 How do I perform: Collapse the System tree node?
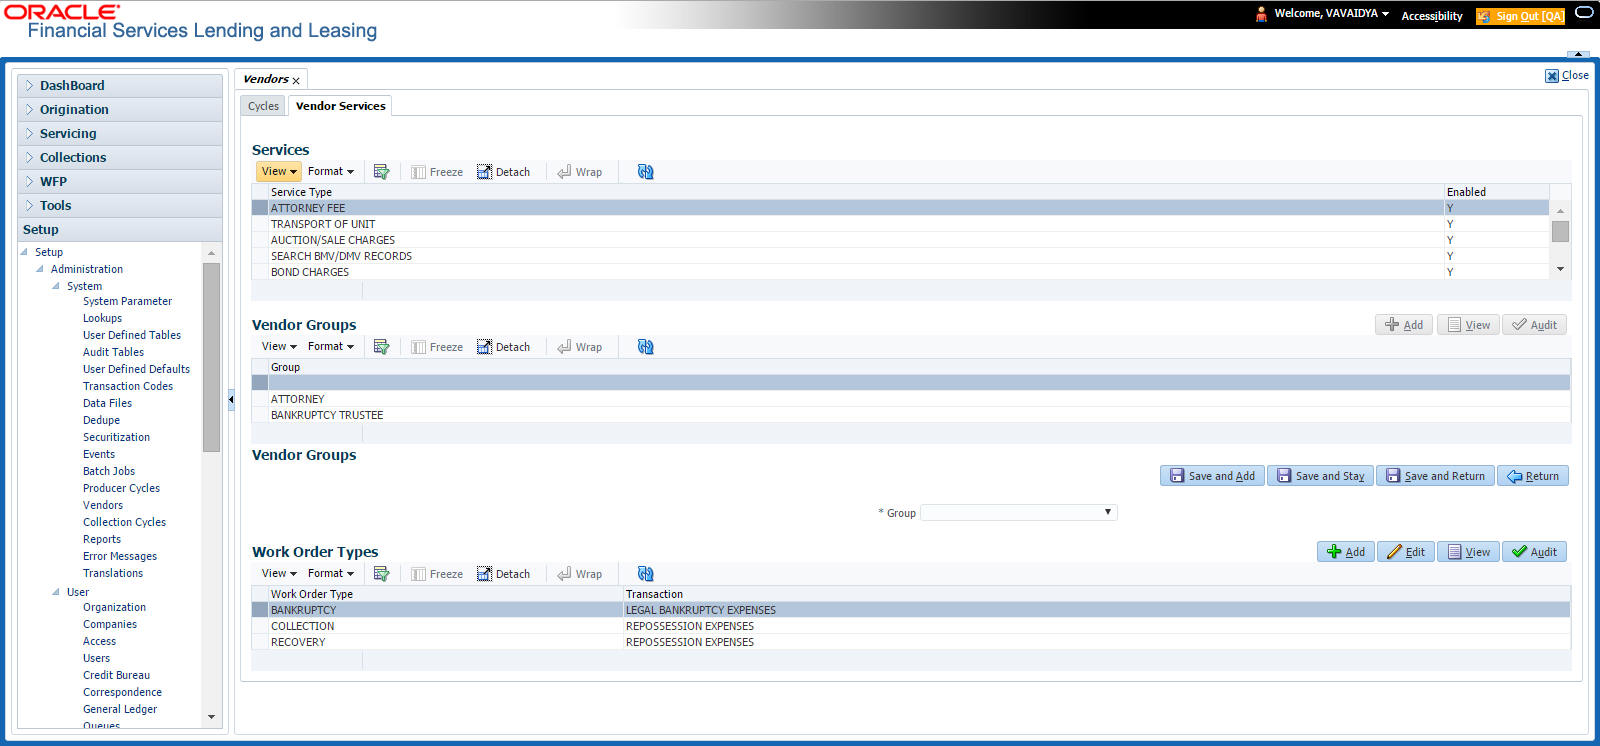point(56,286)
